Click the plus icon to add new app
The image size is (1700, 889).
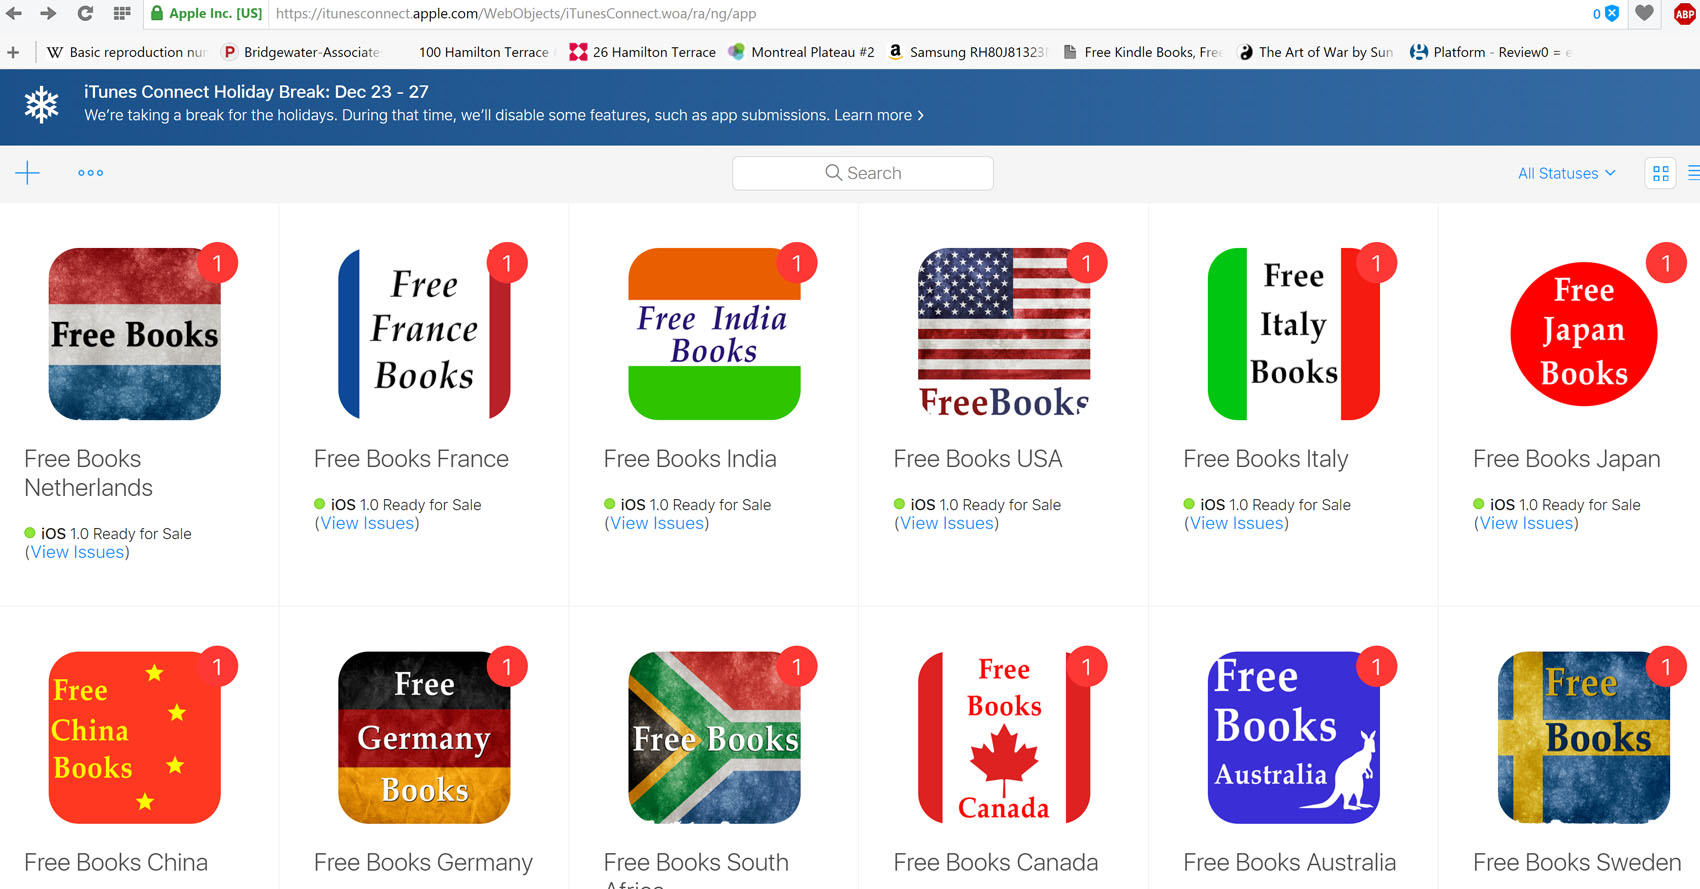tap(27, 173)
